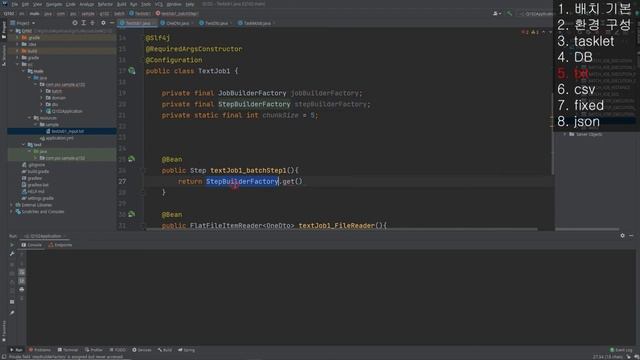
Task: Click Select Opened File locate icon
Action: coord(75,23)
